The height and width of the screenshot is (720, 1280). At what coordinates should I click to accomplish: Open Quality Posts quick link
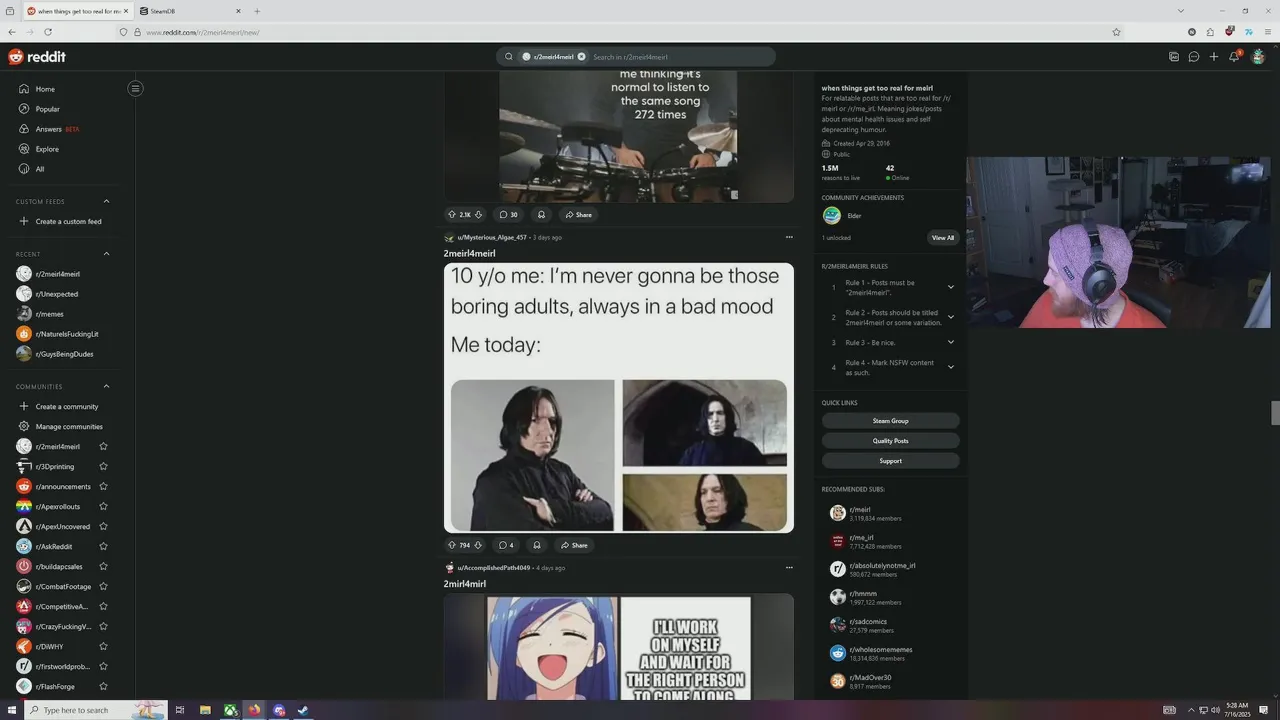point(890,441)
